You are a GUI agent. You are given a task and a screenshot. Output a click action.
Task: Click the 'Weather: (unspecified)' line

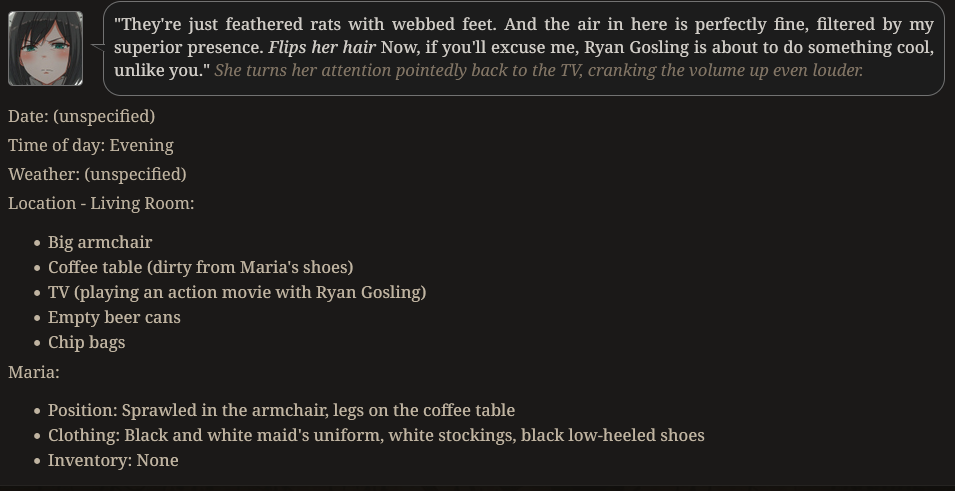pyautogui.click(x=97, y=174)
